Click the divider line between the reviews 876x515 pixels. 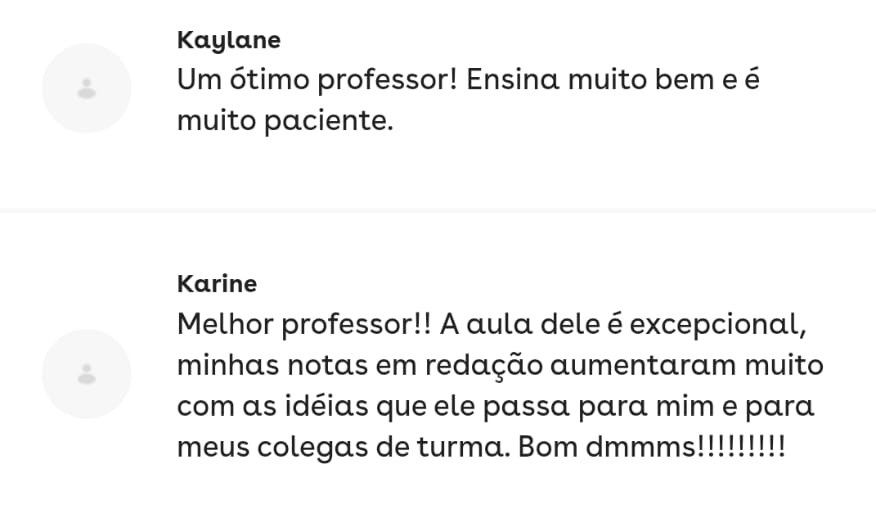tap(438, 211)
